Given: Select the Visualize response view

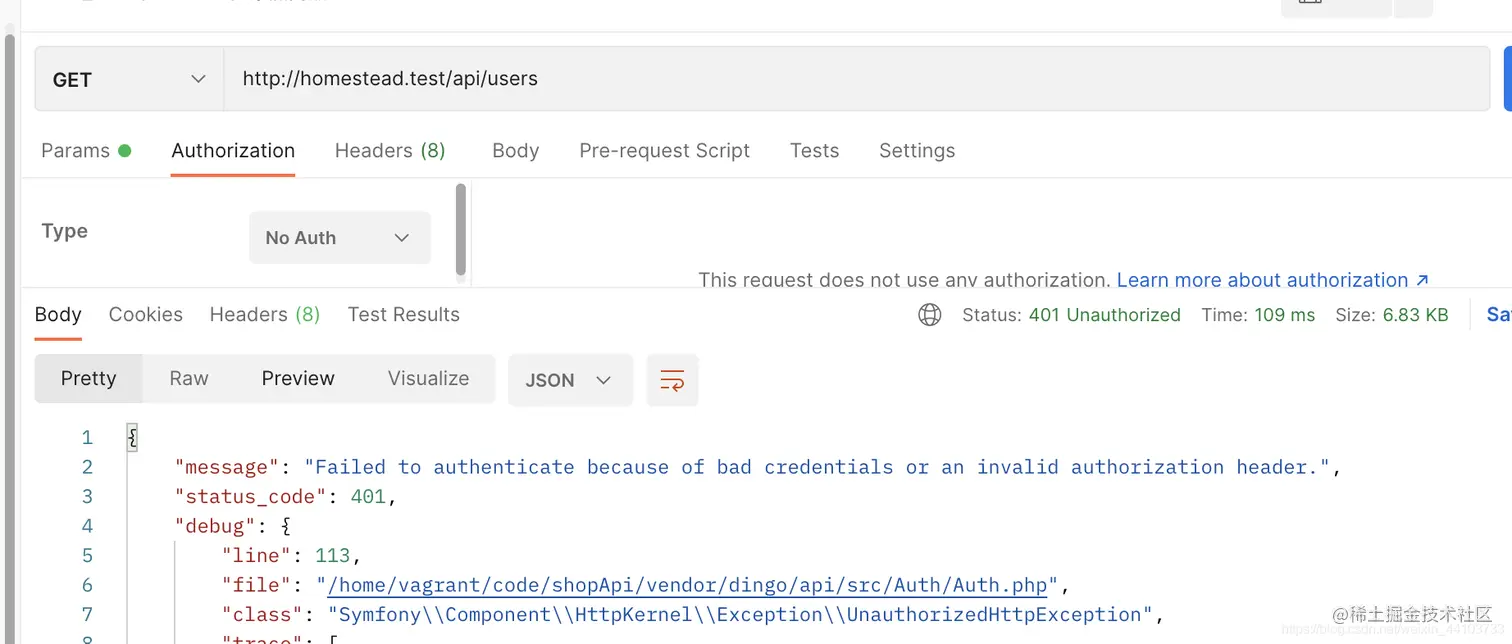Looking at the screenshot, I should (x=428, y=378).
